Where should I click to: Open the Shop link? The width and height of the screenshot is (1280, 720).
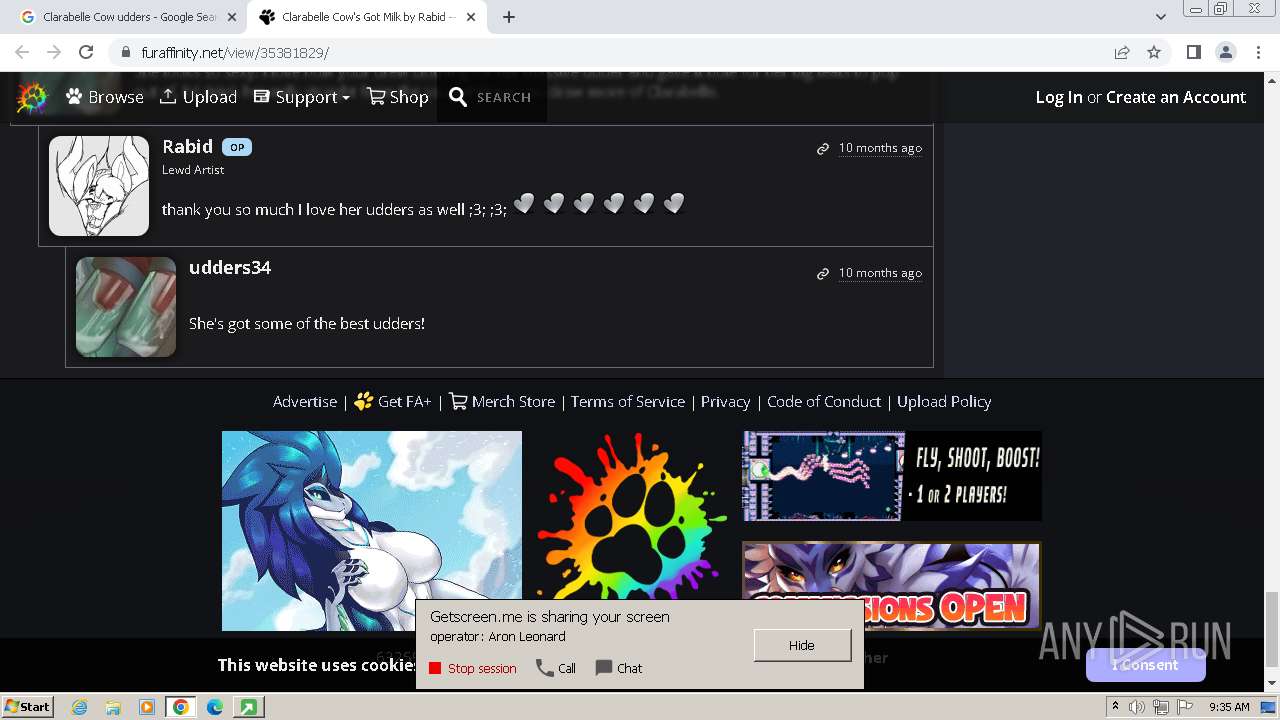[x=398, y=97]
